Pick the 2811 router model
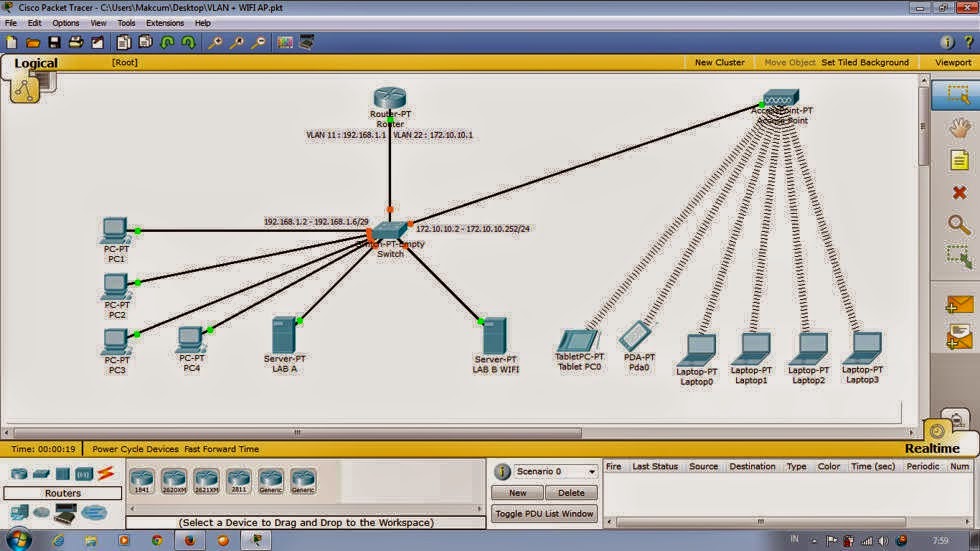This screenshot has width=980, height=551. (238, 481)
